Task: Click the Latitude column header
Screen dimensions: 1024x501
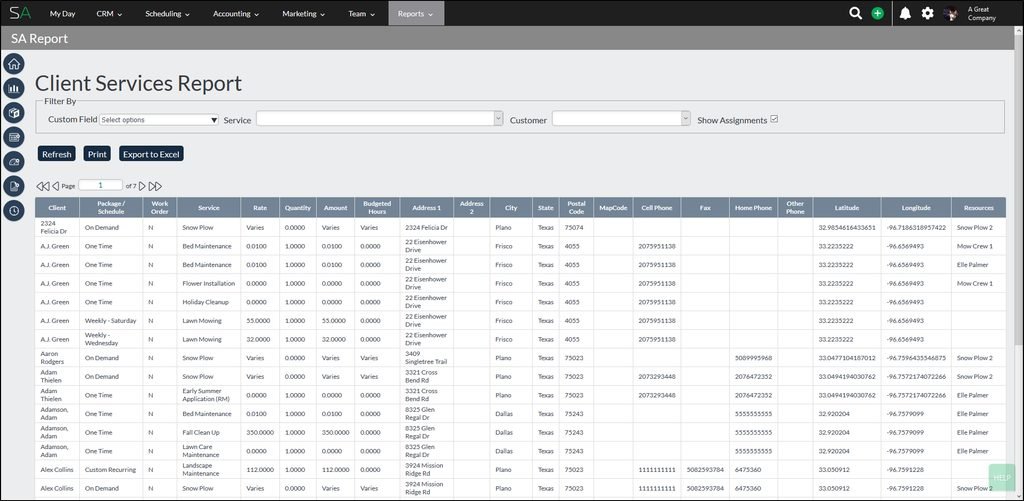Action: click(847, 208)
